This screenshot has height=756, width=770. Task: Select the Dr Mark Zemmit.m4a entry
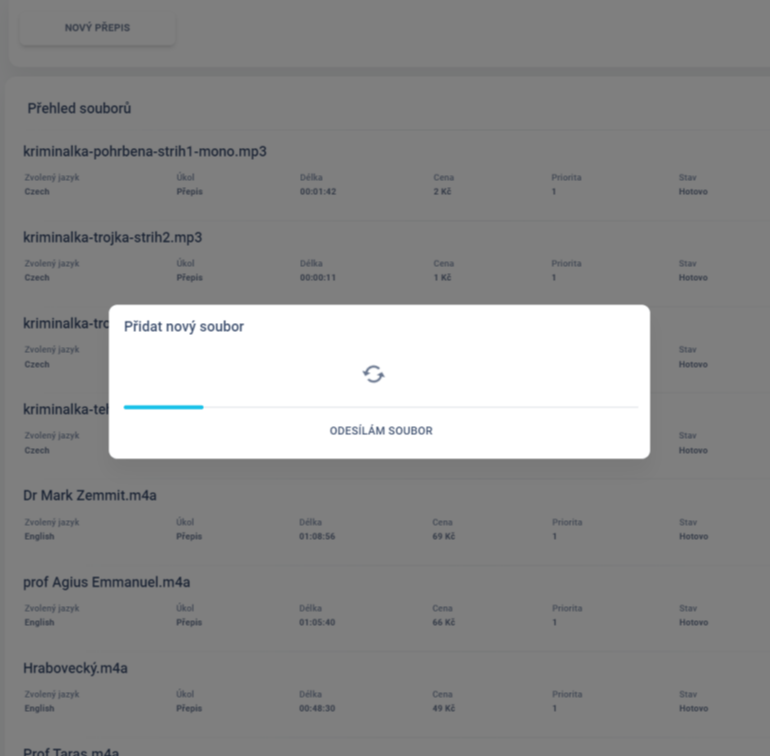click(90, 495)
